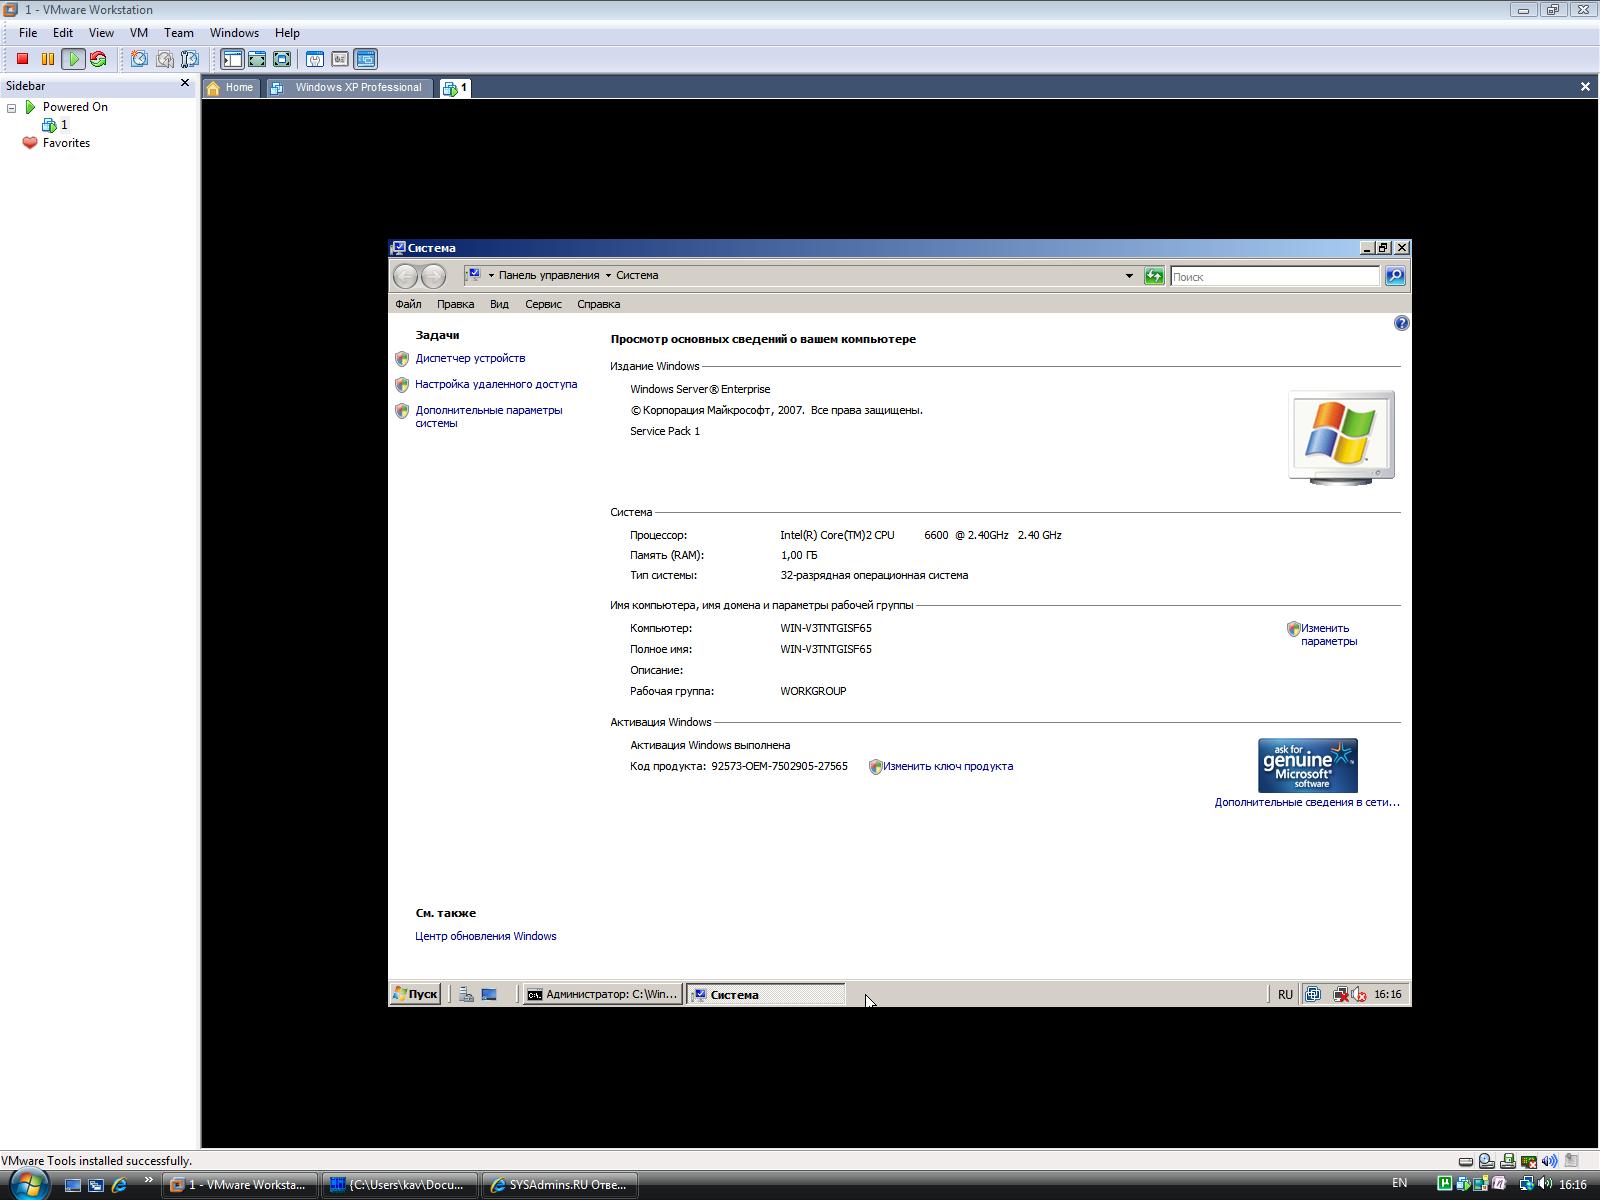The width and height of the screenshot is (1600, 1200).
Task: Open the File menu in VMware Workstation
Action: pos(28,33)
